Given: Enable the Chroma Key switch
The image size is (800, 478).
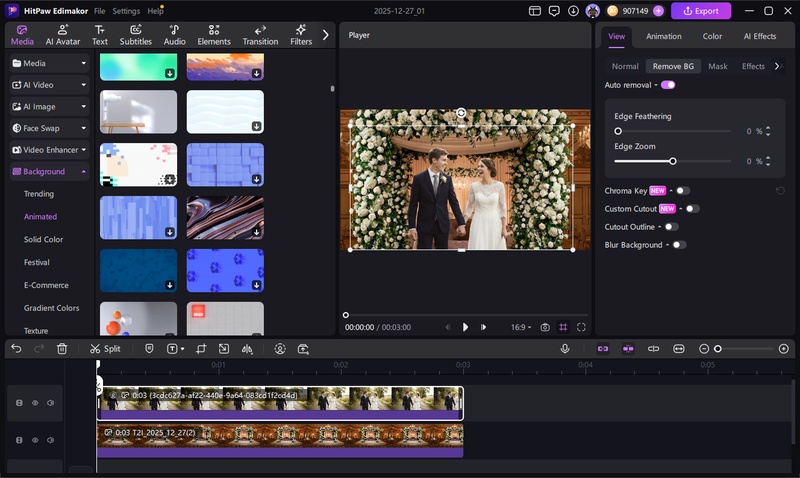Looking at the screenshot, I should (x=683, y=191).
